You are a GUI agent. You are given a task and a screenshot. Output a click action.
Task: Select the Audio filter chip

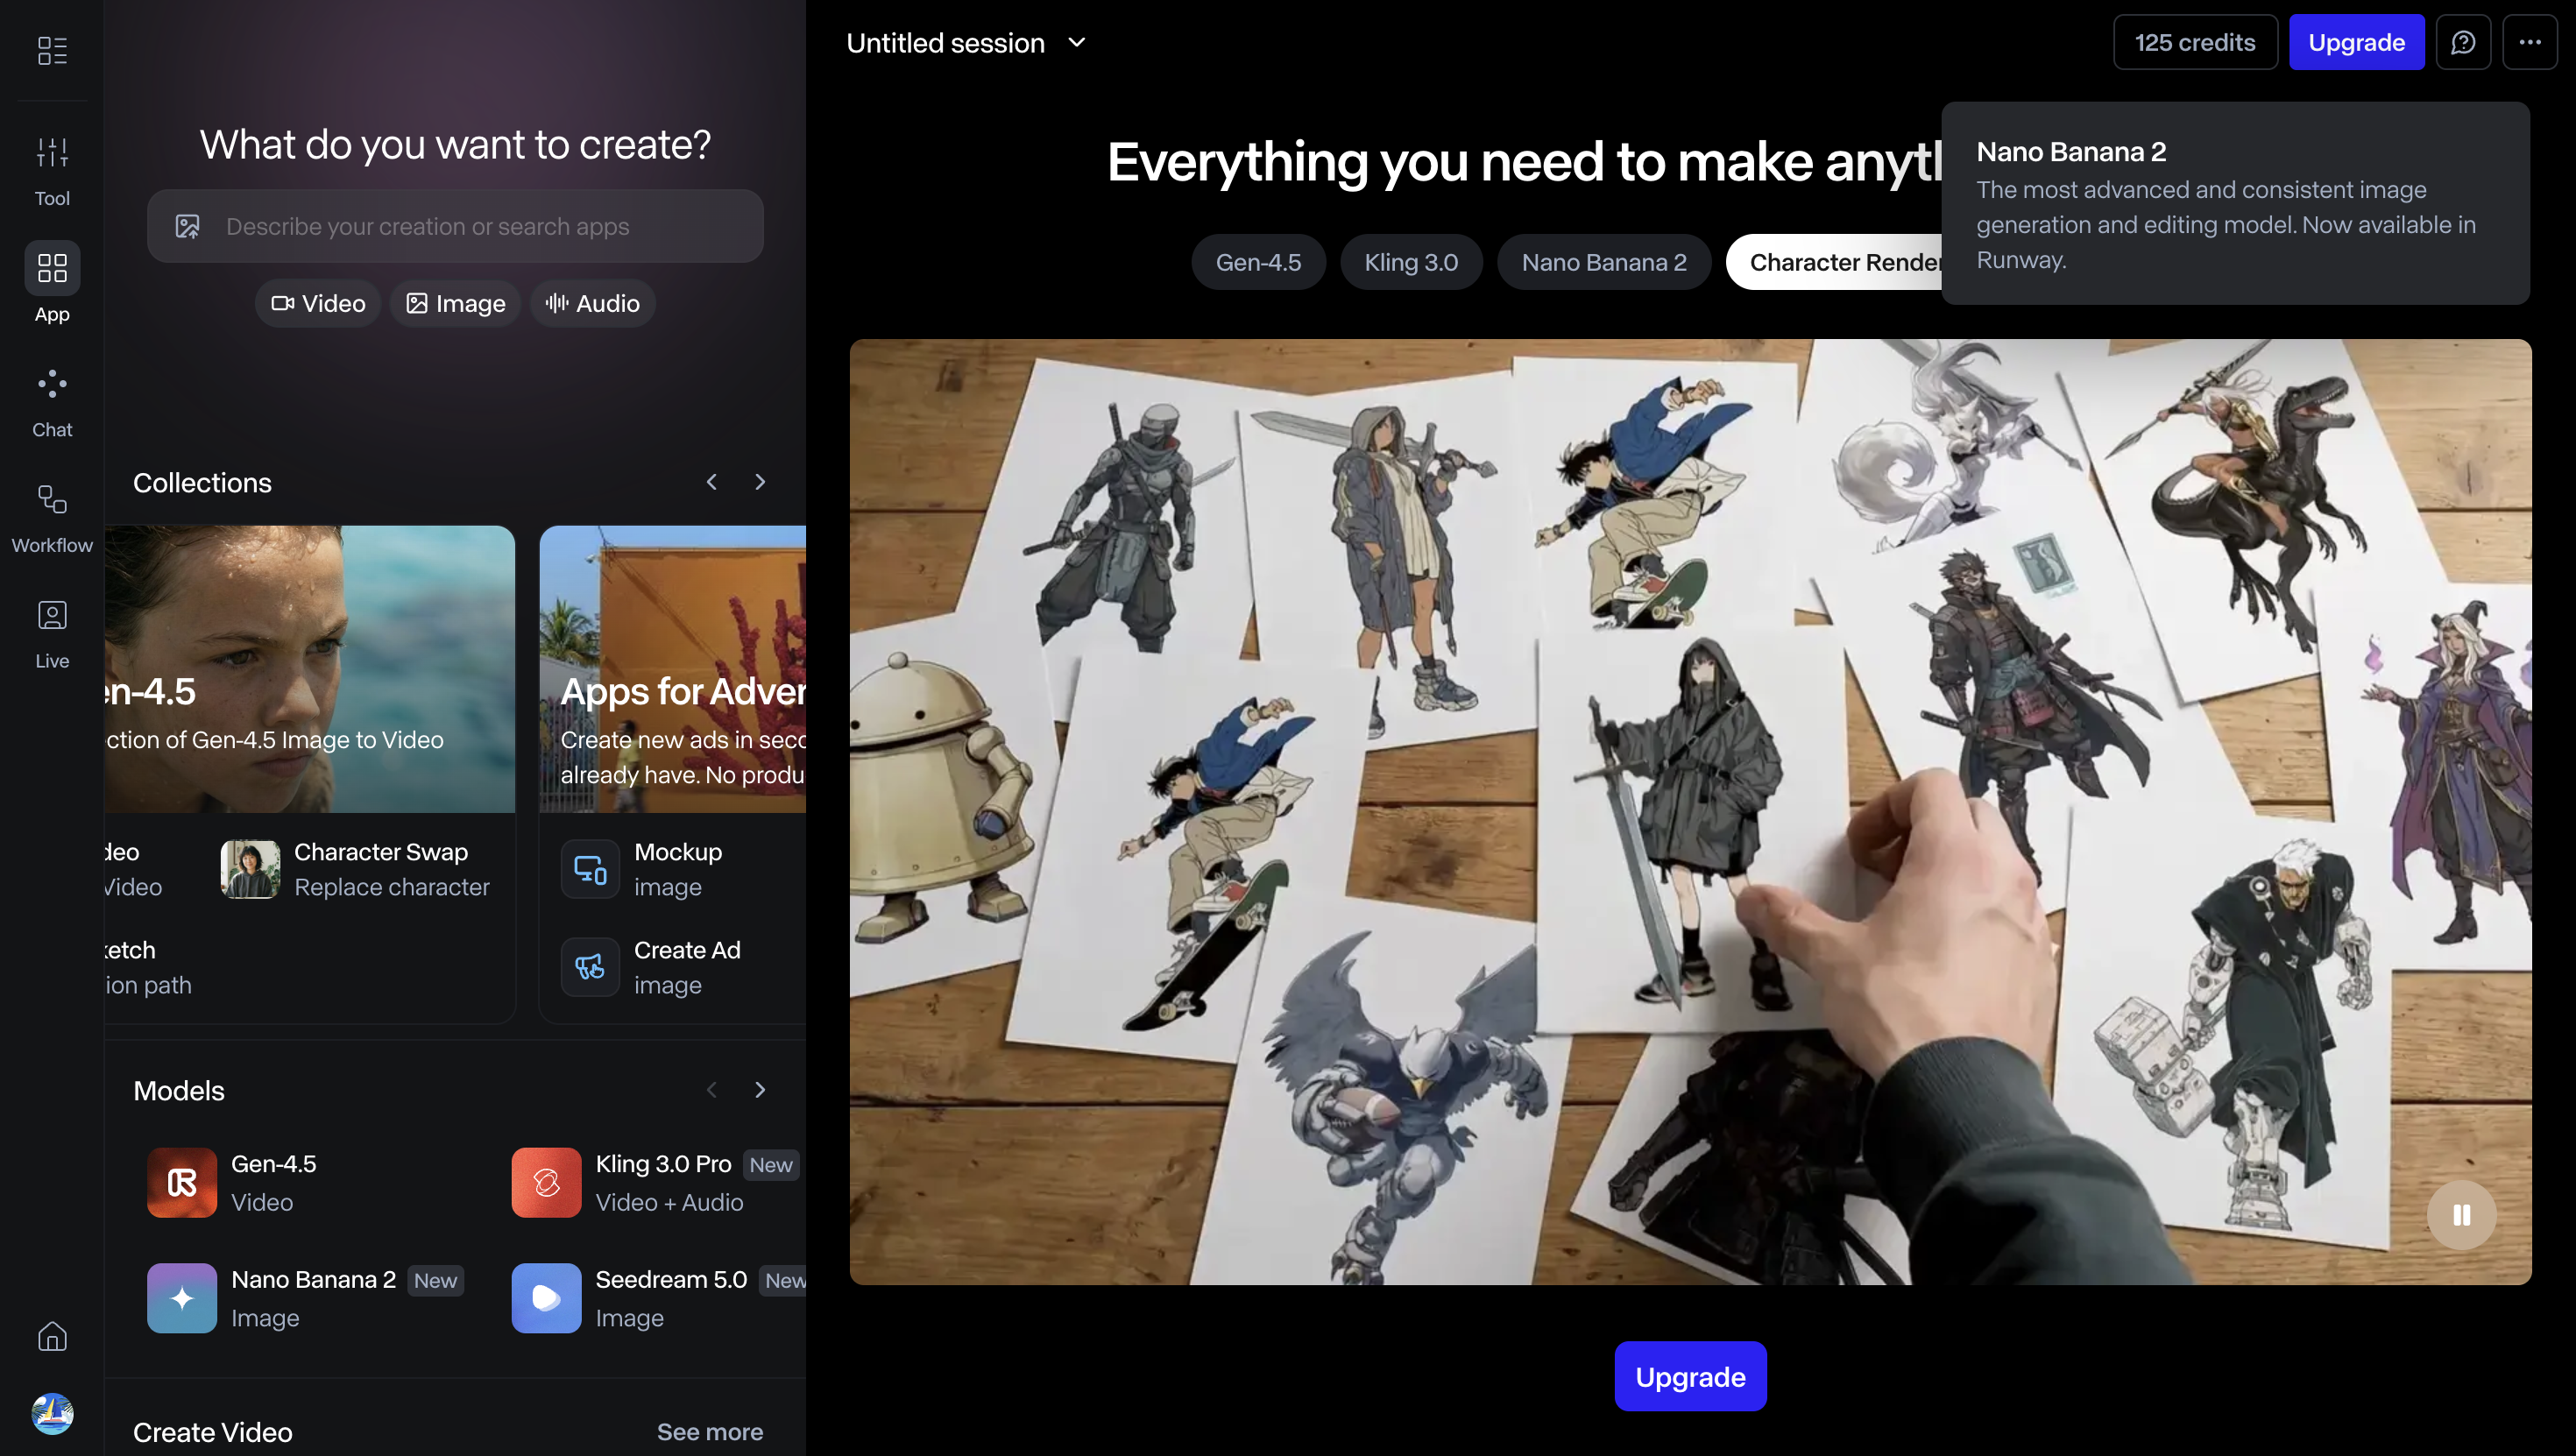(593, 303)
